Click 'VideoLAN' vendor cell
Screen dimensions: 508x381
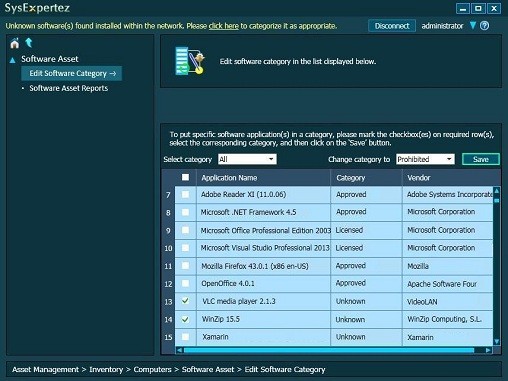[x=448, y=302]
